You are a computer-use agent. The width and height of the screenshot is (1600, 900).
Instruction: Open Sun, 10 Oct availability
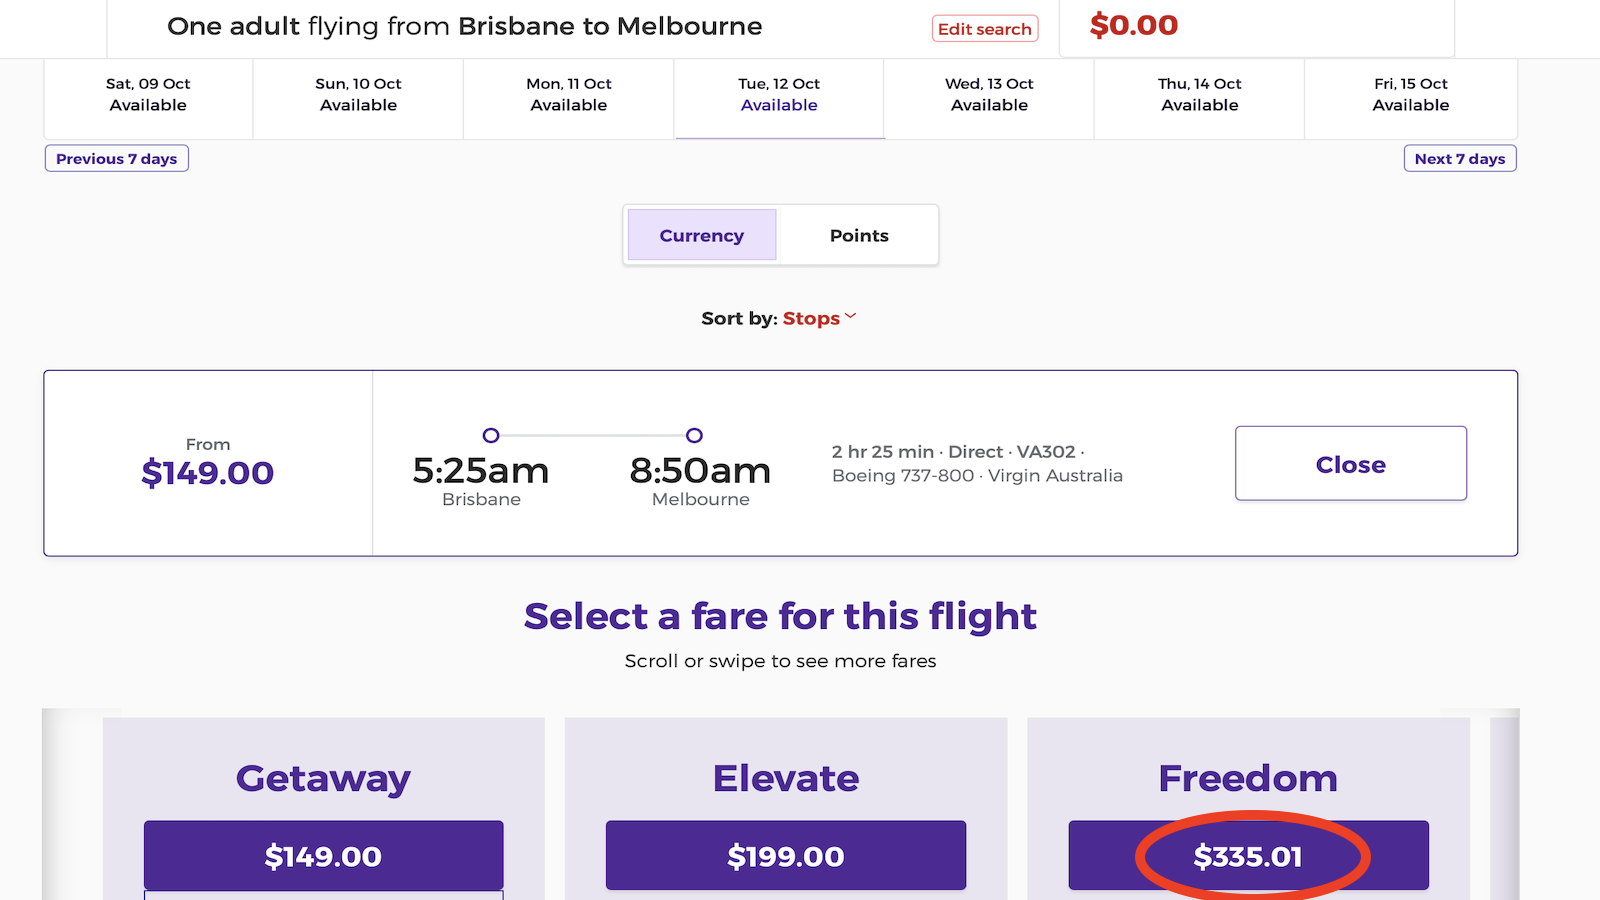pos(357,95)
